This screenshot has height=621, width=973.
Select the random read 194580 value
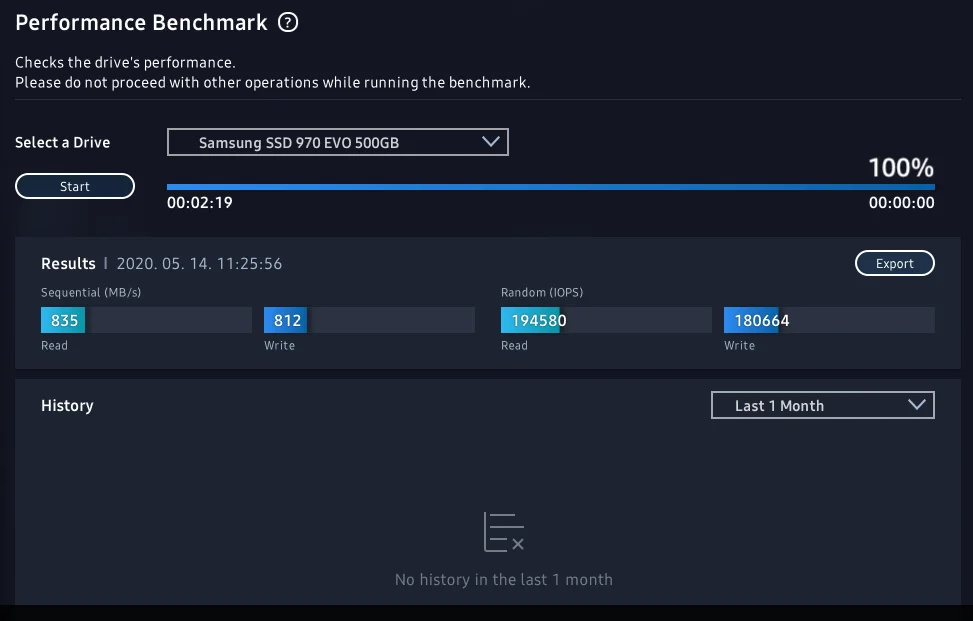(539, 321)
